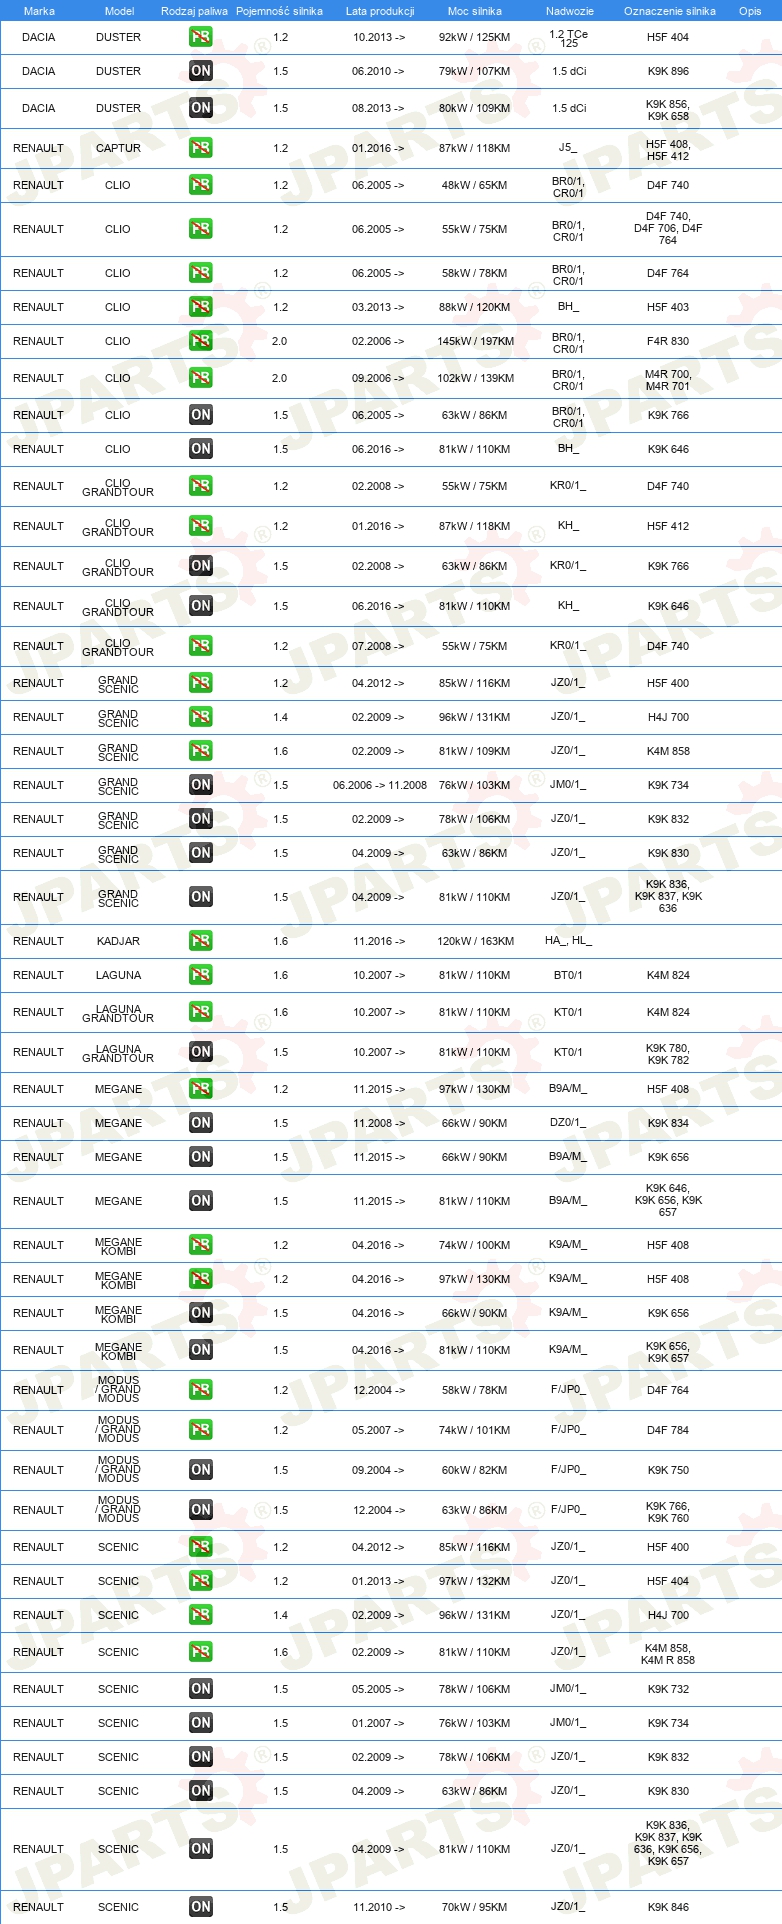Select the '06.2006 -> 11.2008' production years cell

[380, 785]
